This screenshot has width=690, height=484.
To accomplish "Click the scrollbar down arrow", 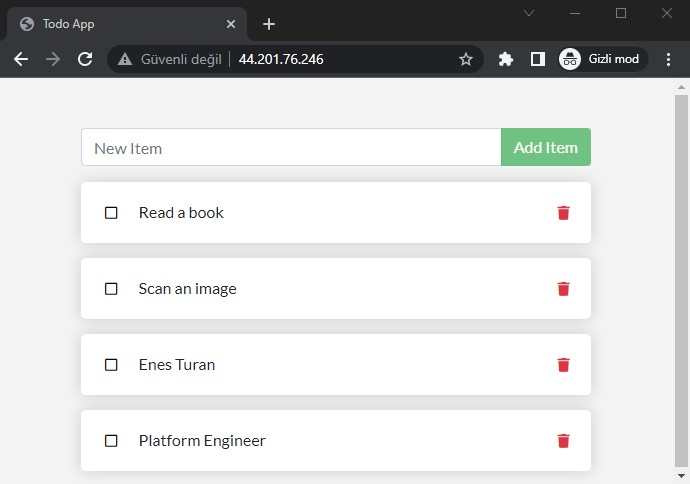I will point(681,476).
